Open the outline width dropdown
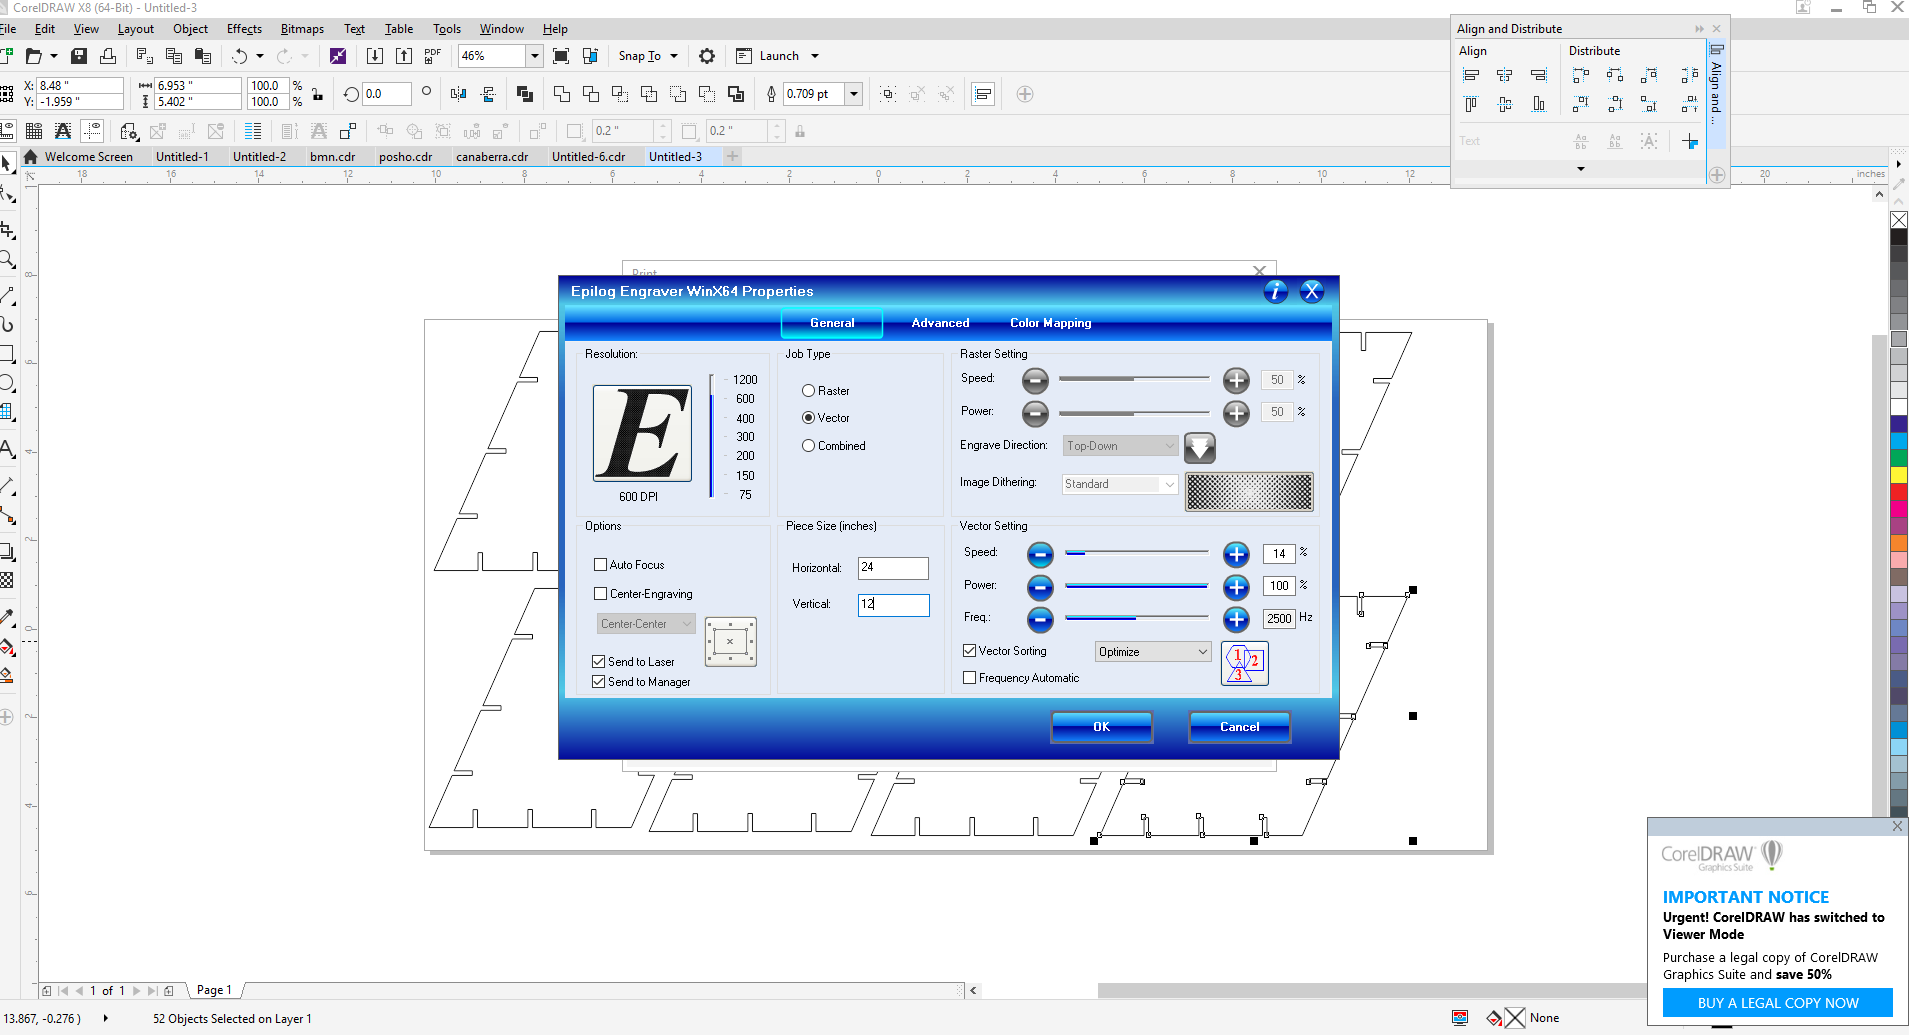The image size is (1909, 1035). (x=854, y=94)
